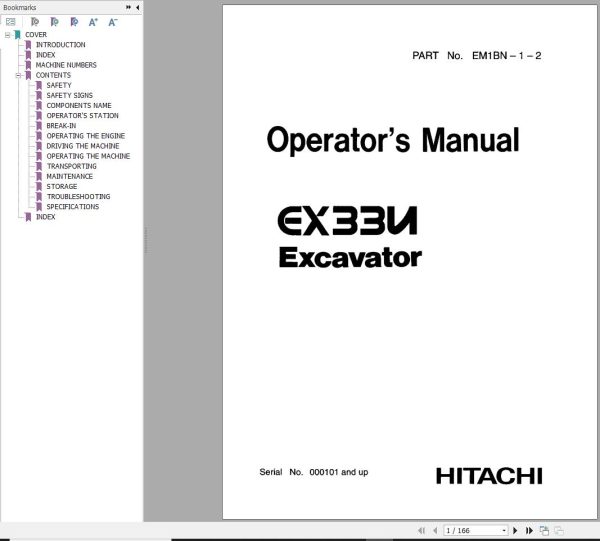Go to the next page
600x541 pixels.
(515, 530)
